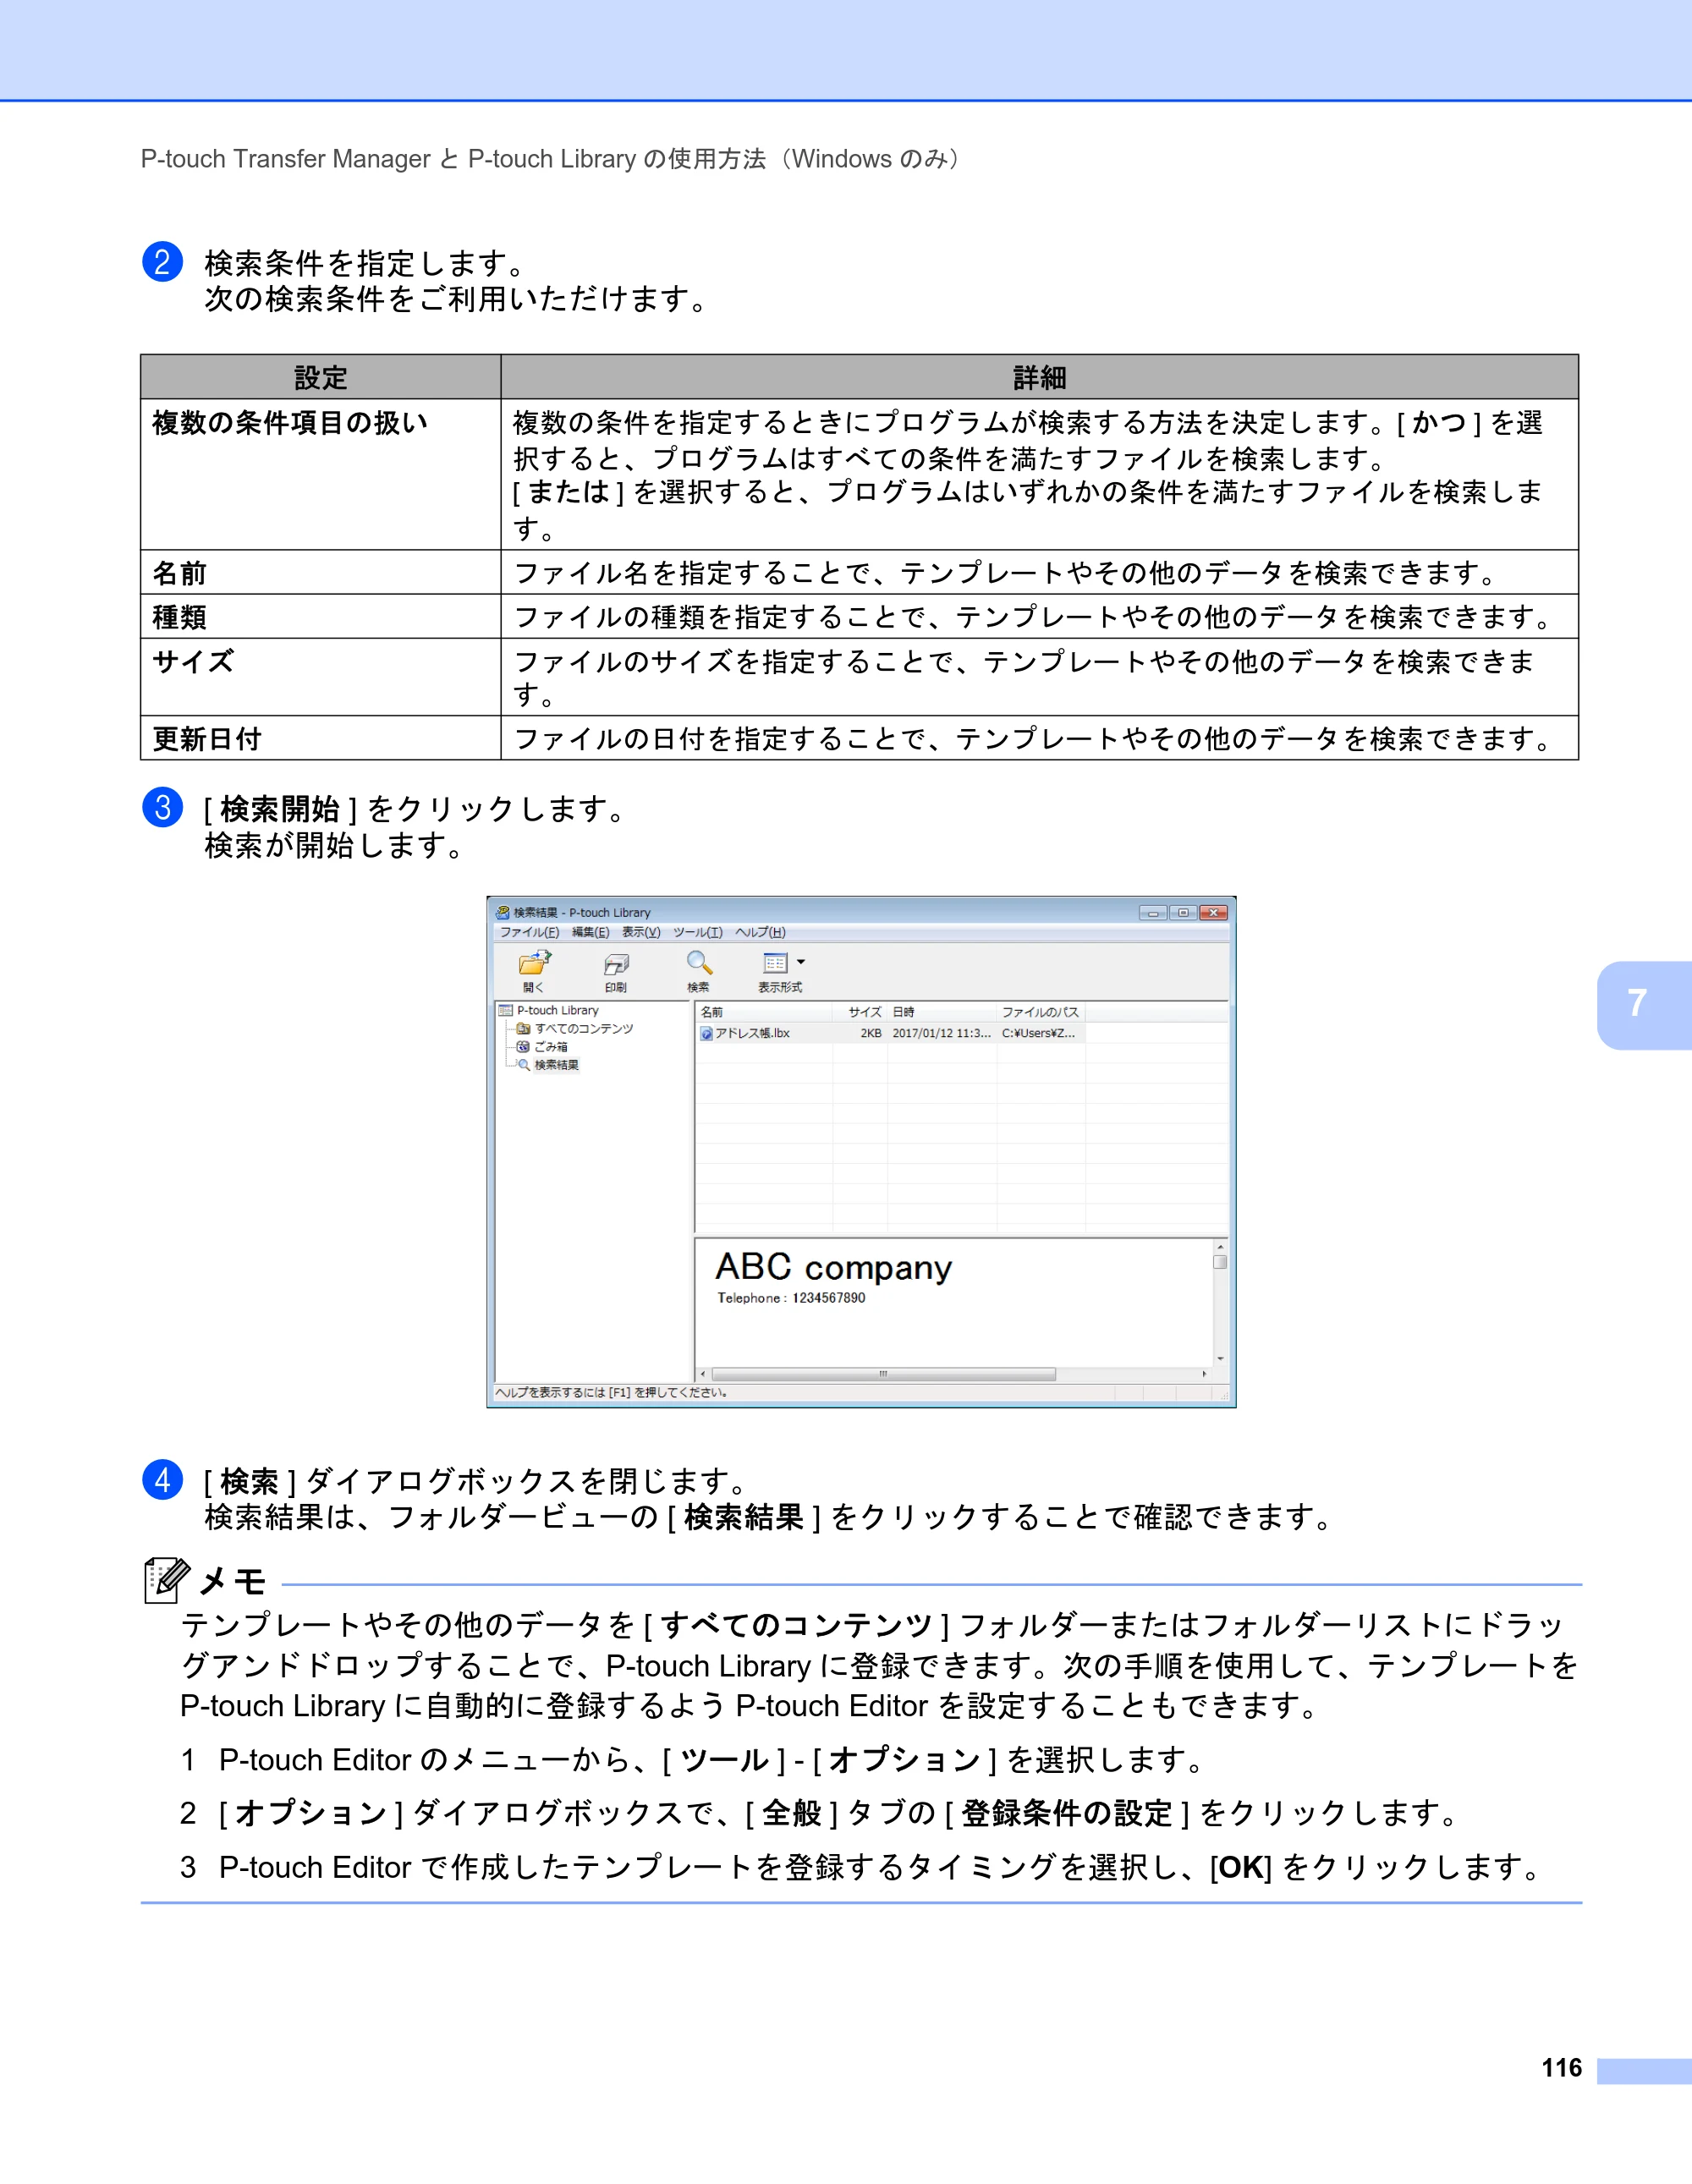This screenshot has height=2184, width=1692.
Task: Click the 2KB size cell
Action: [x=871, y=1033]
